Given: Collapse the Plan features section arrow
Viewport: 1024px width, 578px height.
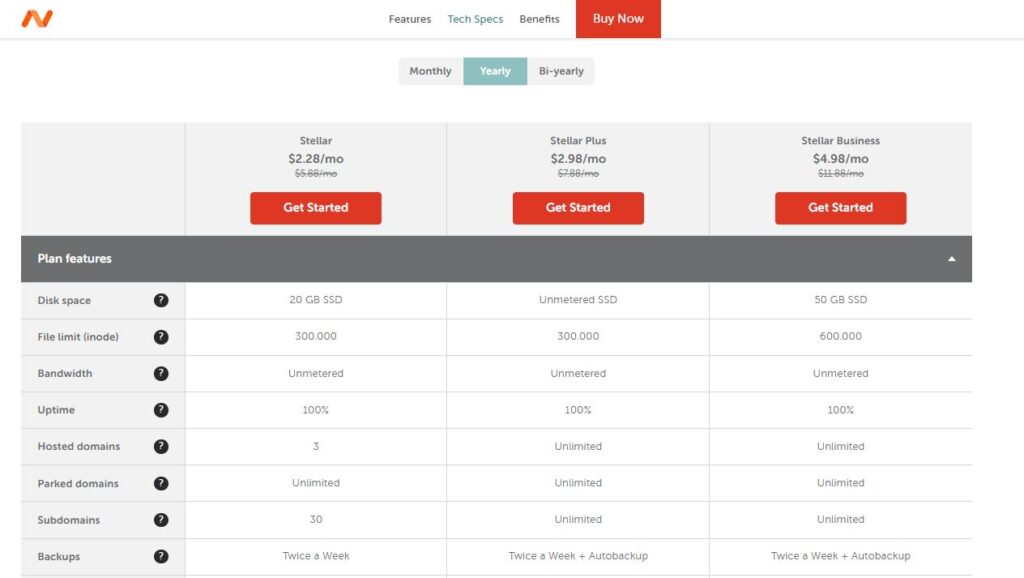Looking at the screenshot, I should point(952,259).
